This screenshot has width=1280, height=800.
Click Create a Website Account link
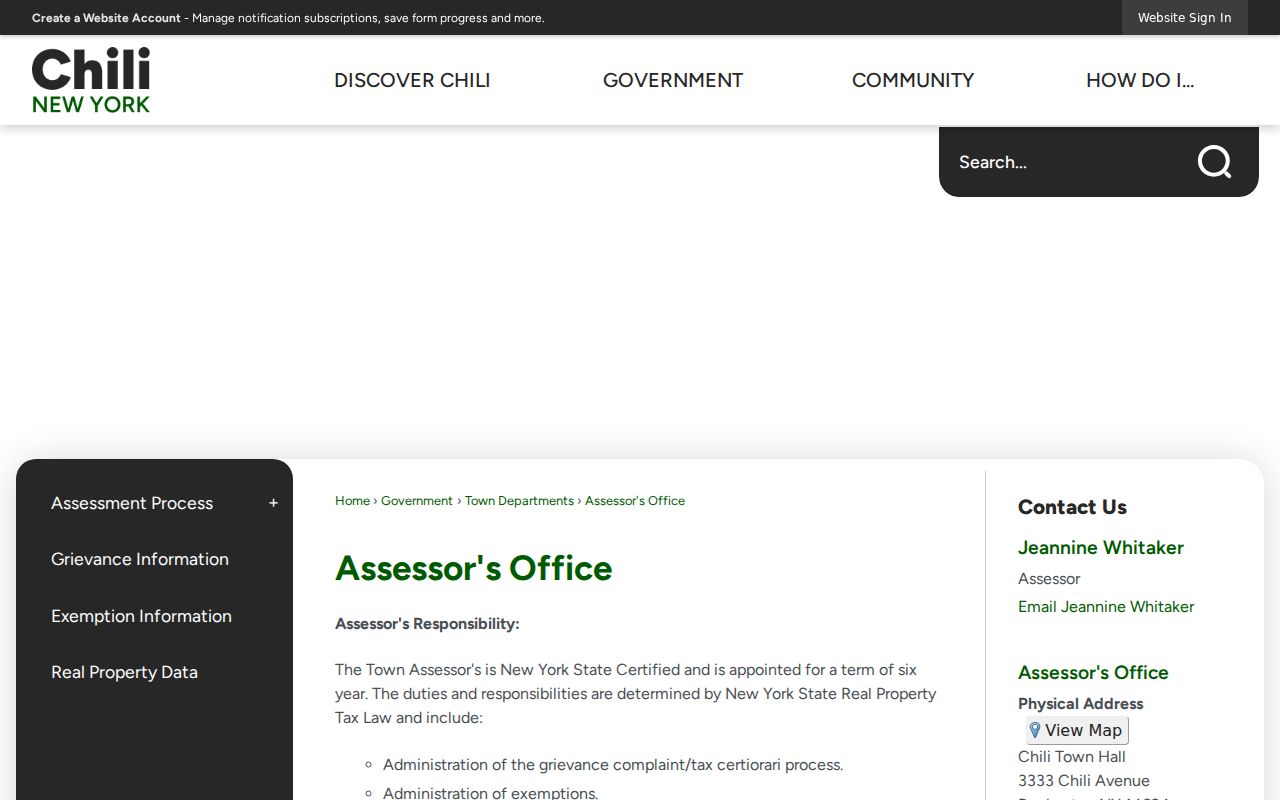pyautogui.click(x=106, y=18)
